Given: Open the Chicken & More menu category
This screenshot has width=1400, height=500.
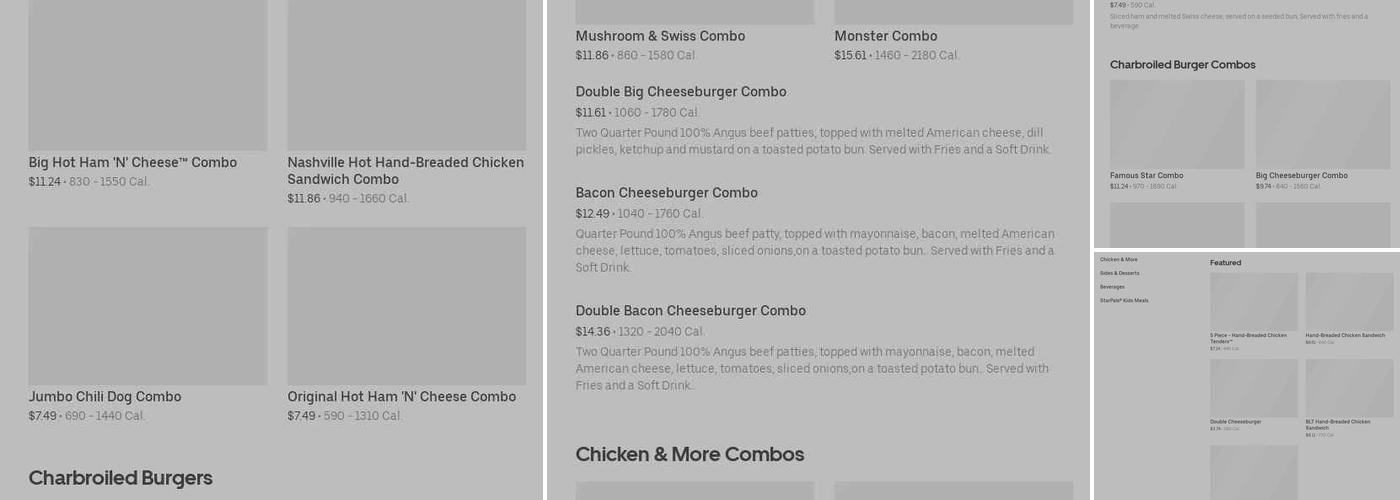Looking at the screenshot, I should click(x=1118, y=260).
